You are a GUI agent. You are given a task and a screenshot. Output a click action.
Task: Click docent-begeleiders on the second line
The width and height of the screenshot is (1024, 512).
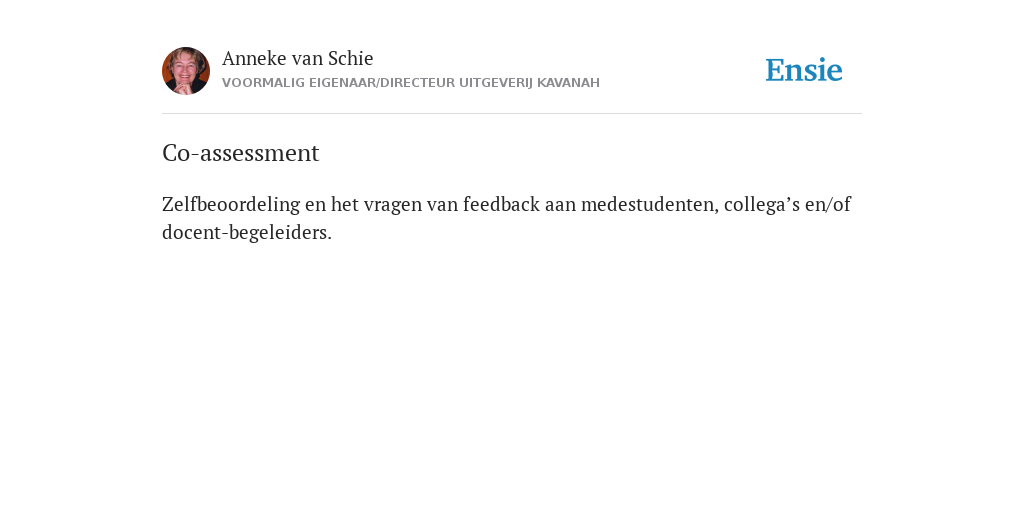(247, 232)
